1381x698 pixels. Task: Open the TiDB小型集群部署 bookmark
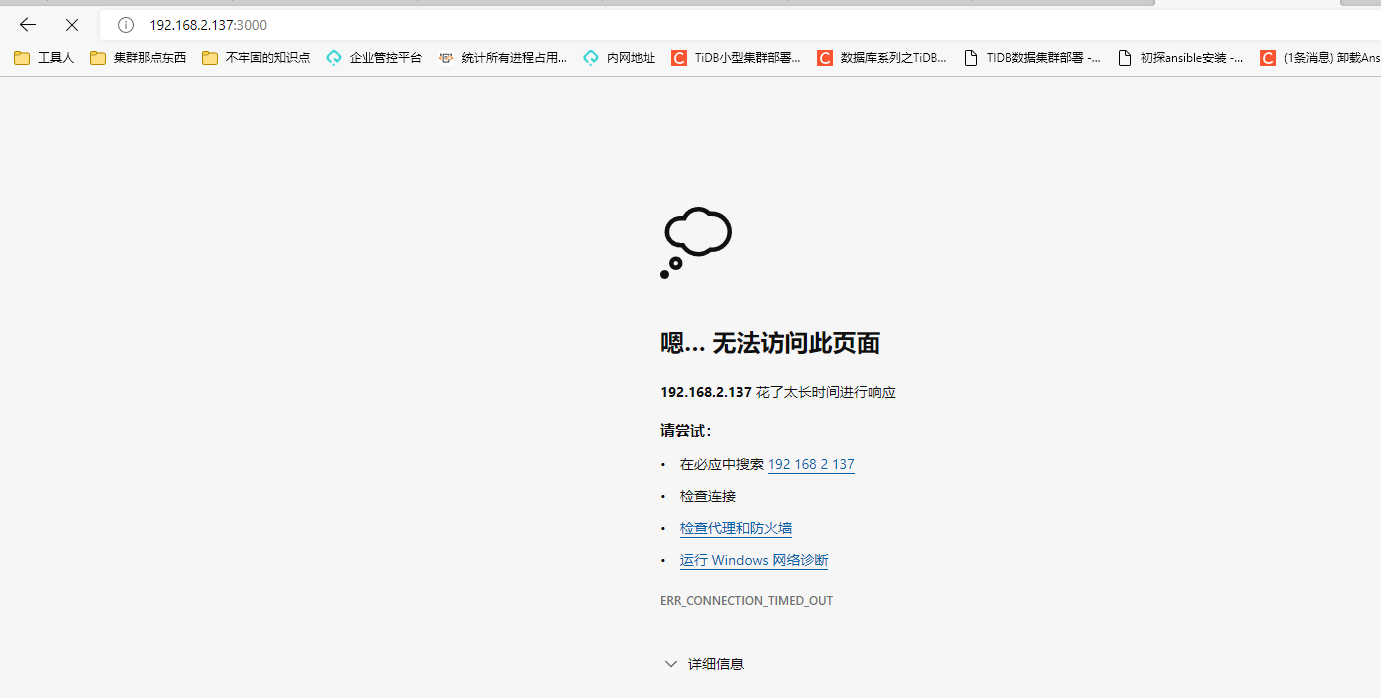pyautogui.click(x=736, y=58)
